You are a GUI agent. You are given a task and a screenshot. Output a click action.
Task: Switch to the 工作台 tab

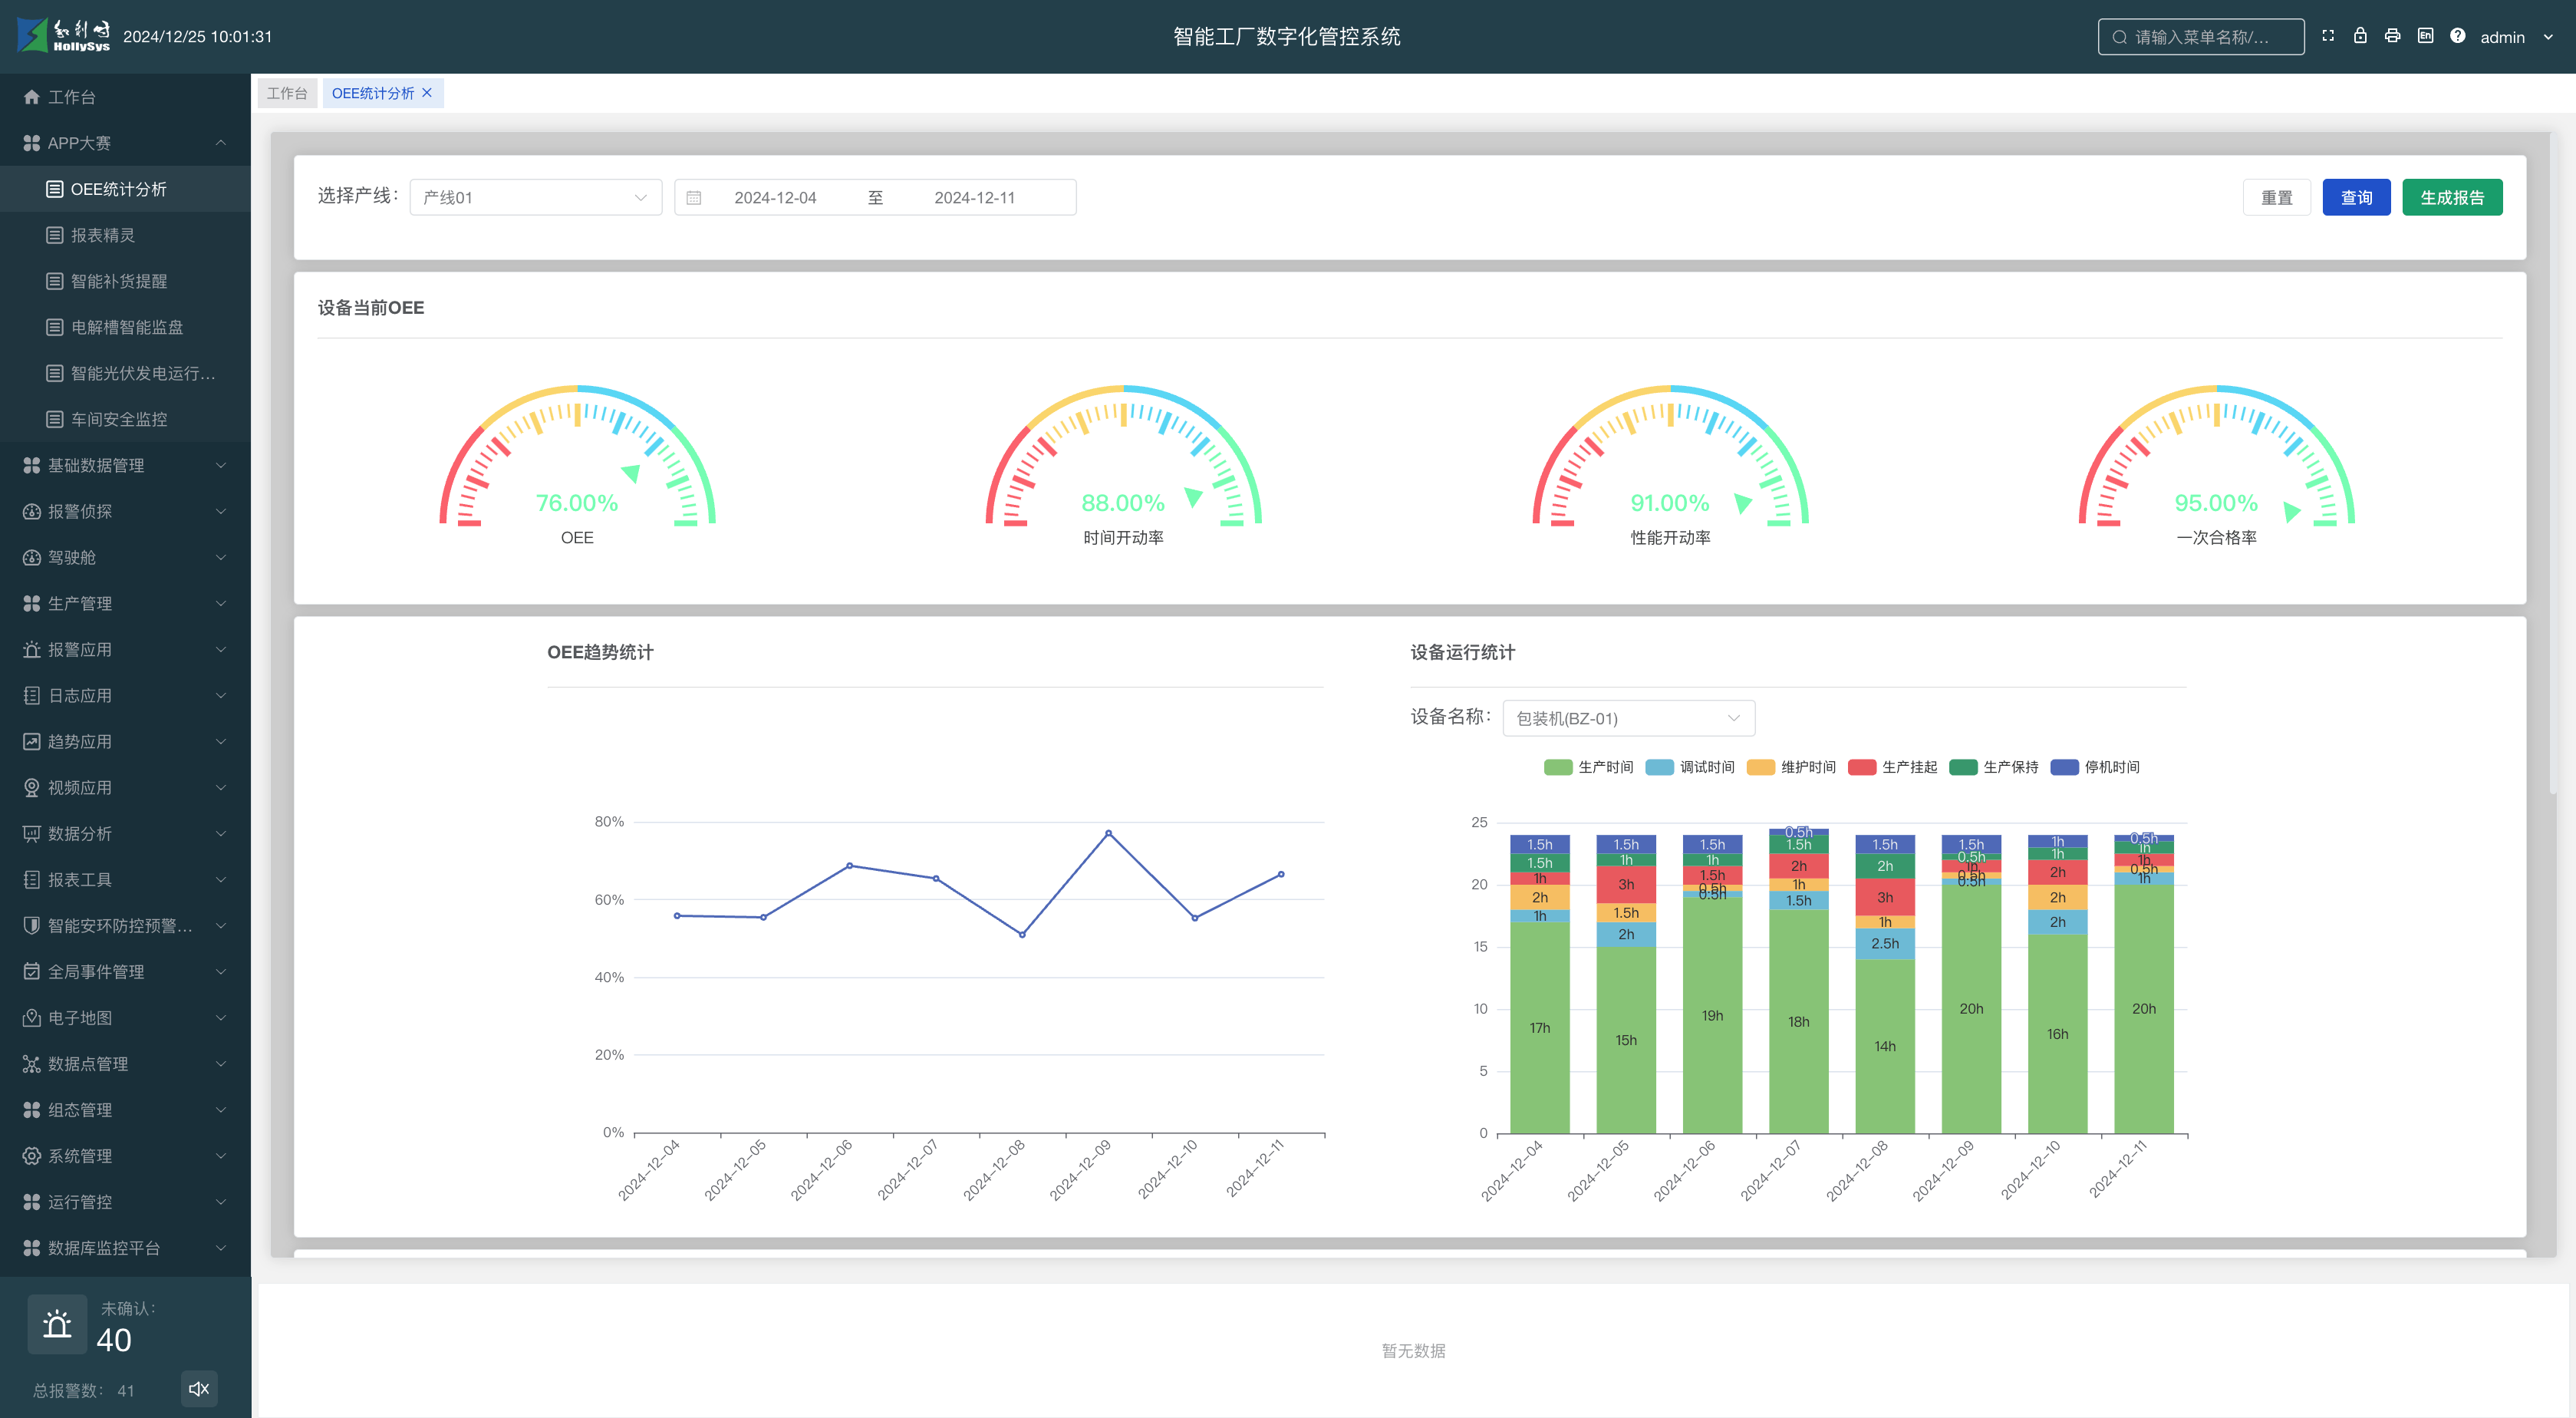(287, 93)
